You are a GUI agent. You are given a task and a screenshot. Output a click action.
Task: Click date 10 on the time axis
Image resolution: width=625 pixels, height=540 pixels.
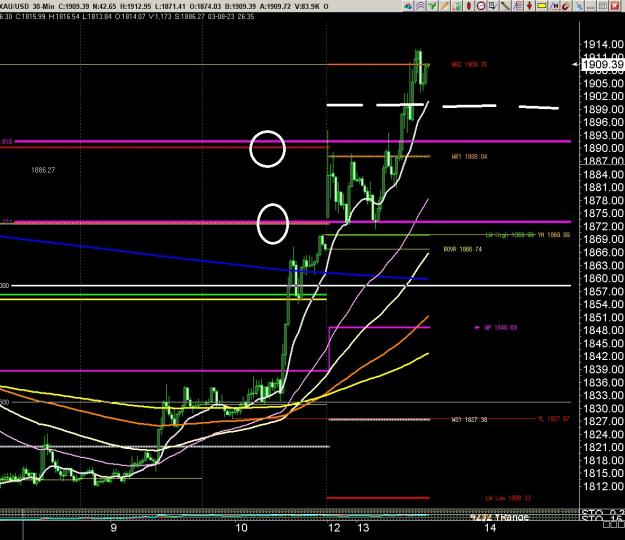(x=241, y=528)
